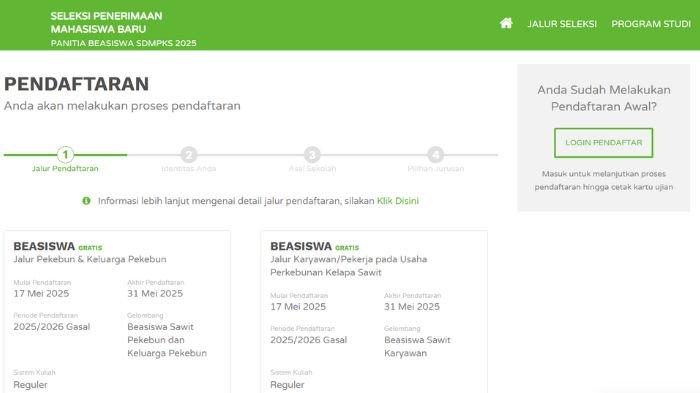The image size is (700, 393).
Task: Click PANITIA BEASISWA SDMPKS 2025 subtitle
Action: click(124, 43)
